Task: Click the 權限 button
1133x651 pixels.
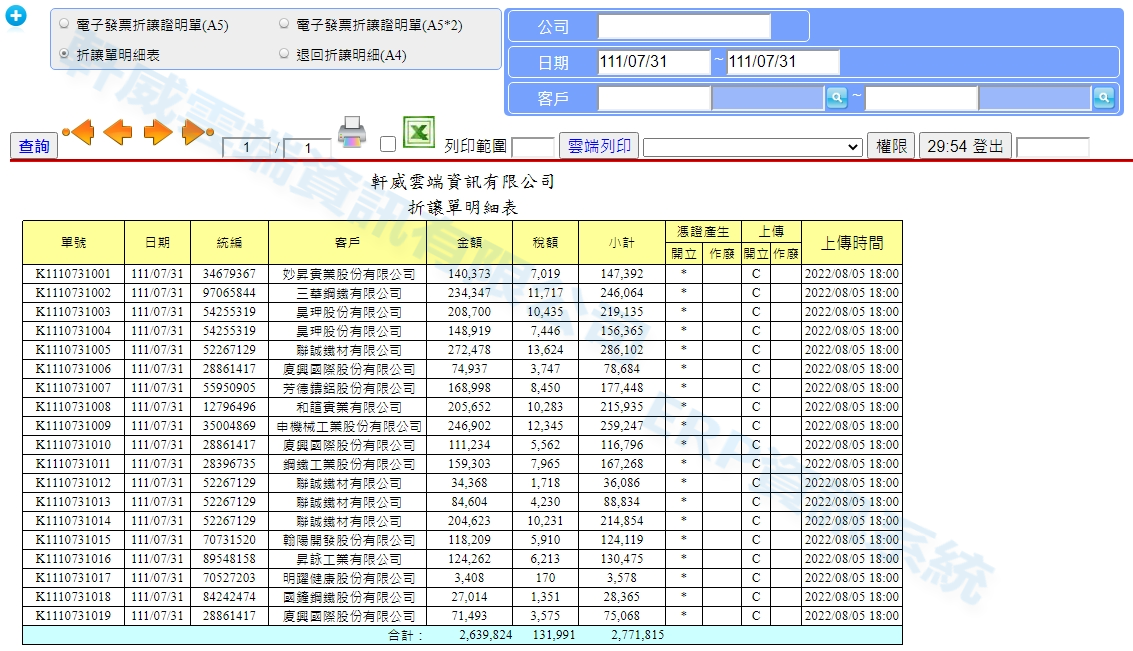Action: pyautogui.click(x=891, y=146)
